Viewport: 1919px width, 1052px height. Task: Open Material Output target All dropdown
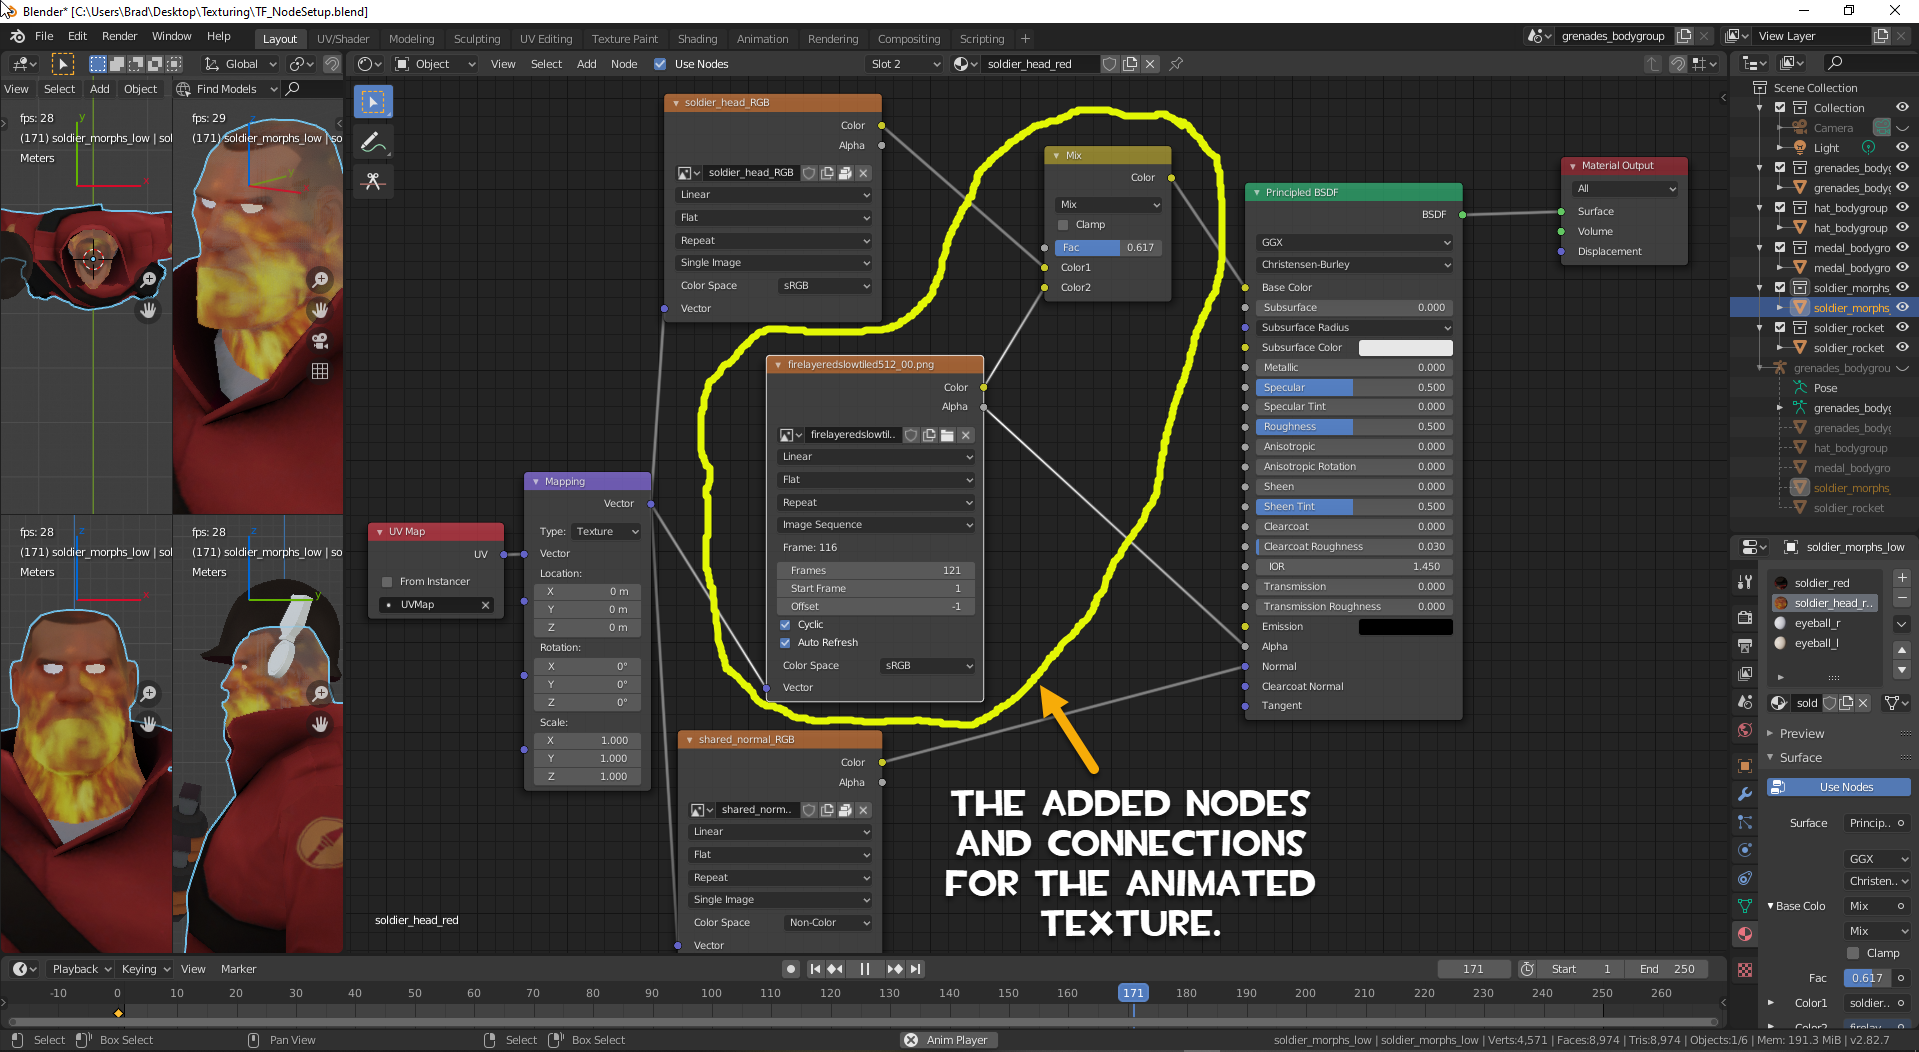coord(1625,189)
